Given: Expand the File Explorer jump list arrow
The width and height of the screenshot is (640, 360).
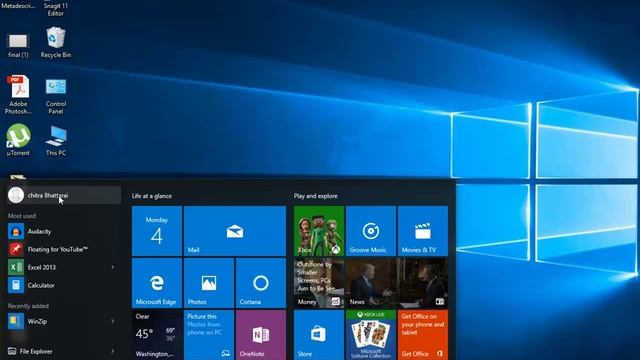Looking at the screenshot, I should point(113,351).
